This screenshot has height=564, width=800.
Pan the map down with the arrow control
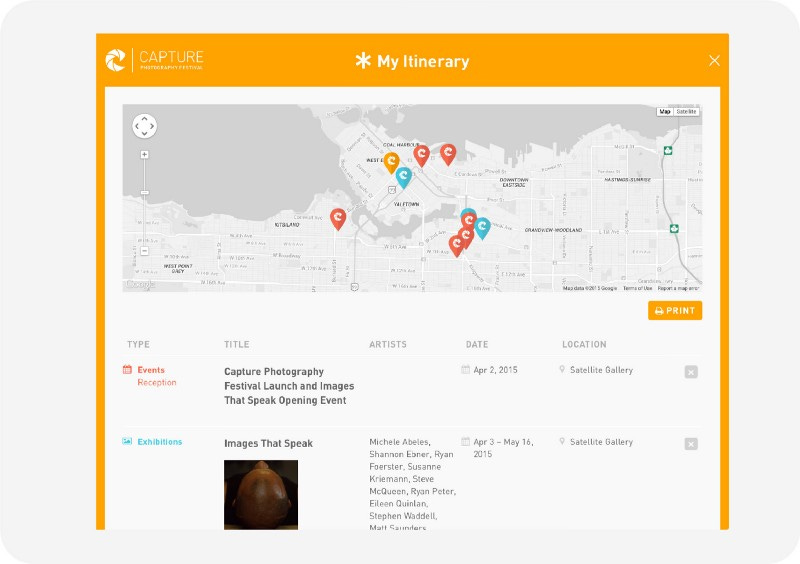tap(144, 134)
